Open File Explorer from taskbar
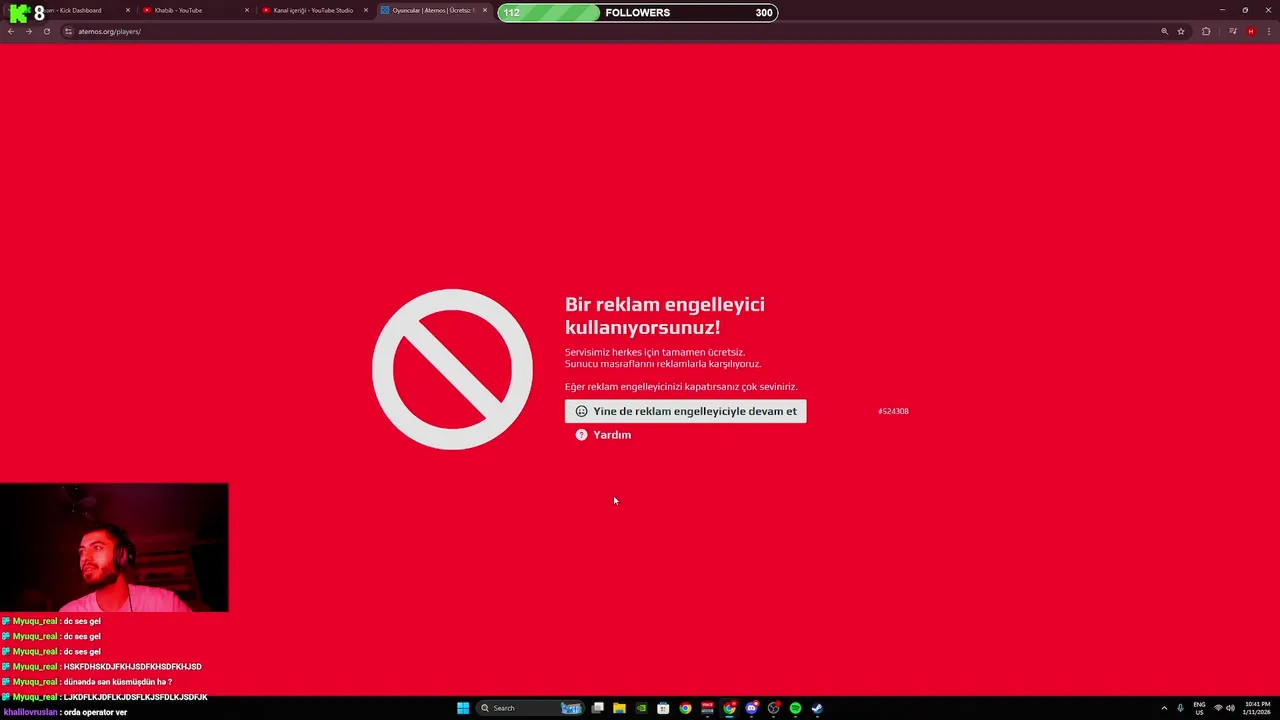This screenshot has width=1280, height=720. [619, 708]
